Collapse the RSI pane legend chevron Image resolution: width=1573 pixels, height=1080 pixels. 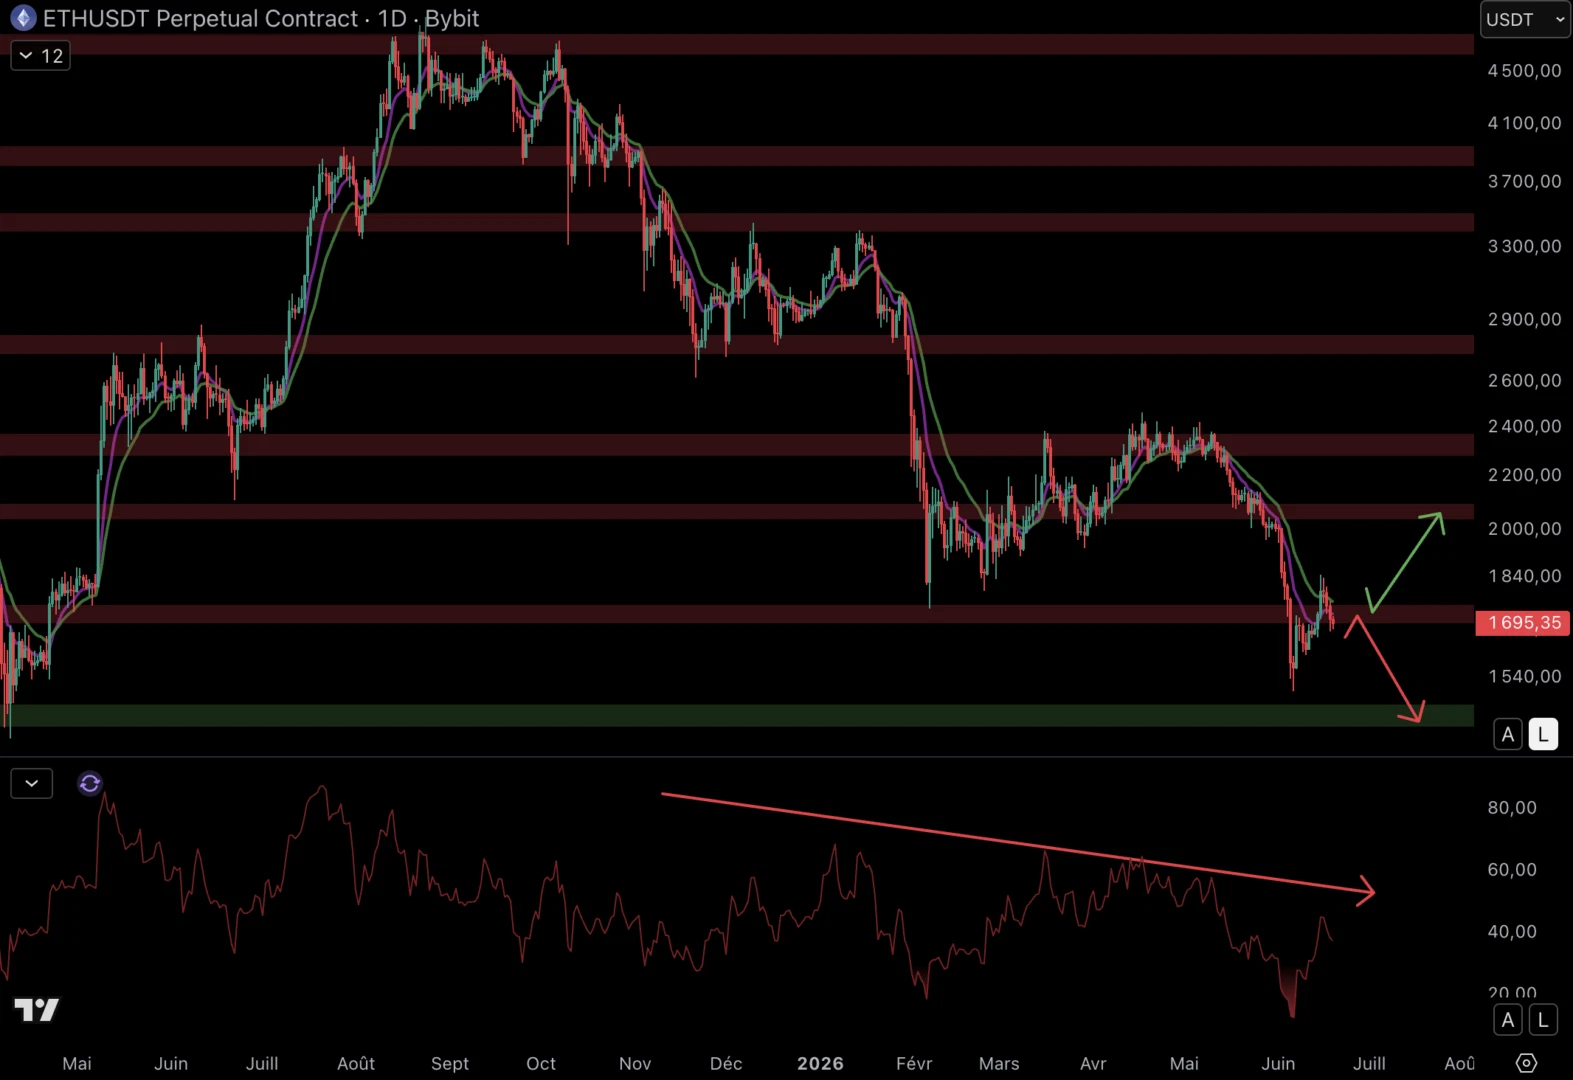pyautogui.click(x=31, y=783)
